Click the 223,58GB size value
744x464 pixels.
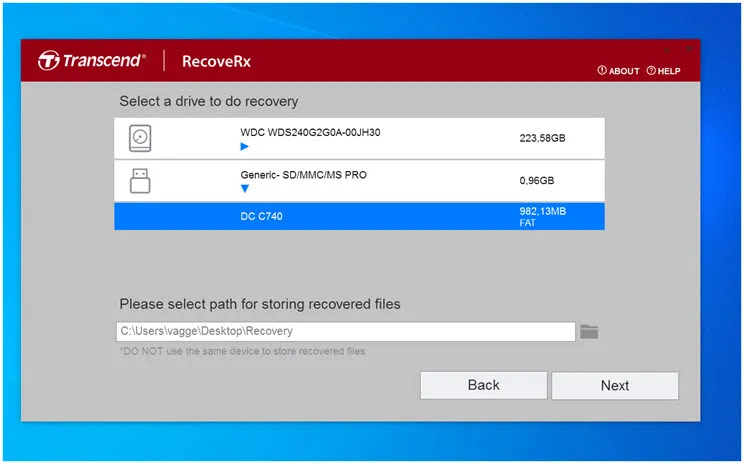click(x=542, y=138)
